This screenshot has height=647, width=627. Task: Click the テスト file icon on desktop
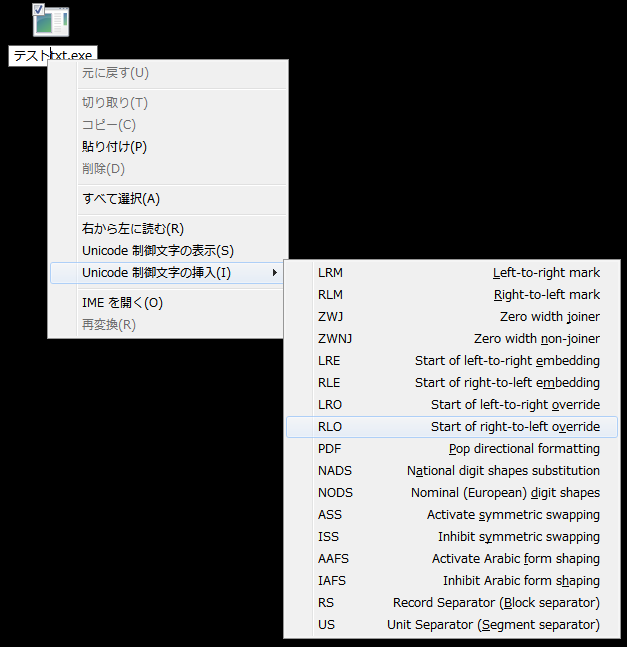pos(52,21)
